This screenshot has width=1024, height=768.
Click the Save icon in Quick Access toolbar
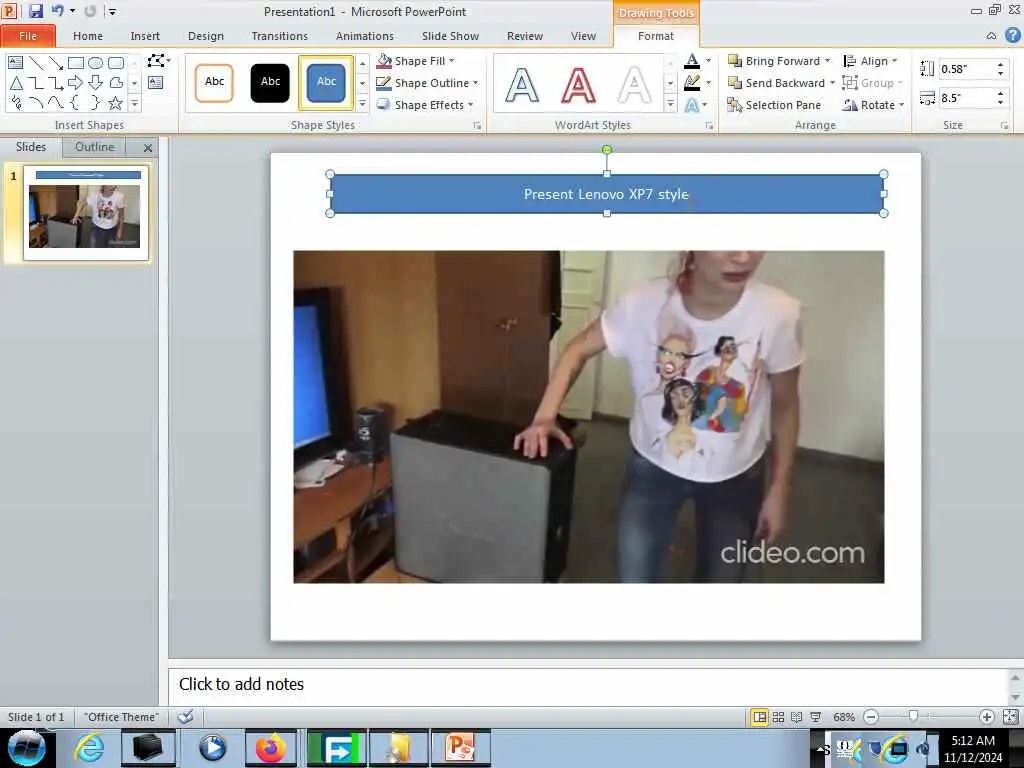[35, 11]
